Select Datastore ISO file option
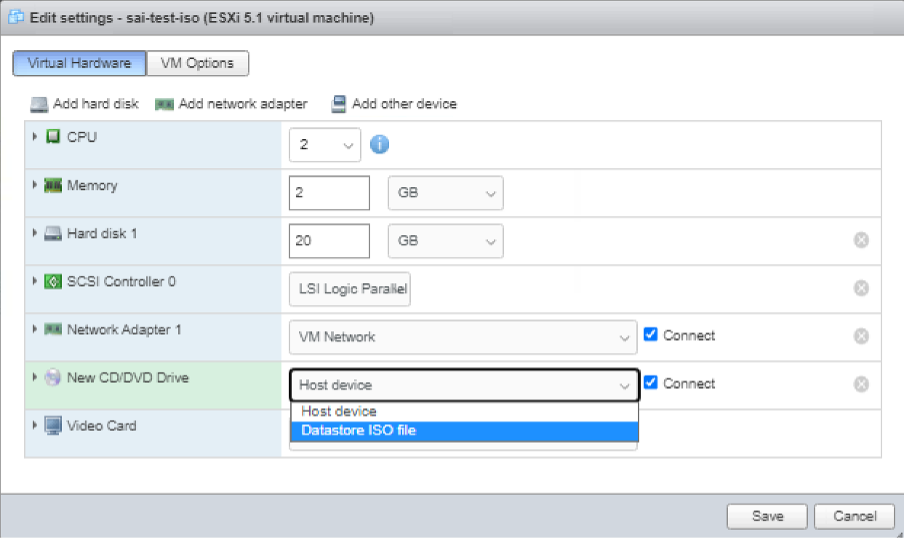 click(464, 431)
